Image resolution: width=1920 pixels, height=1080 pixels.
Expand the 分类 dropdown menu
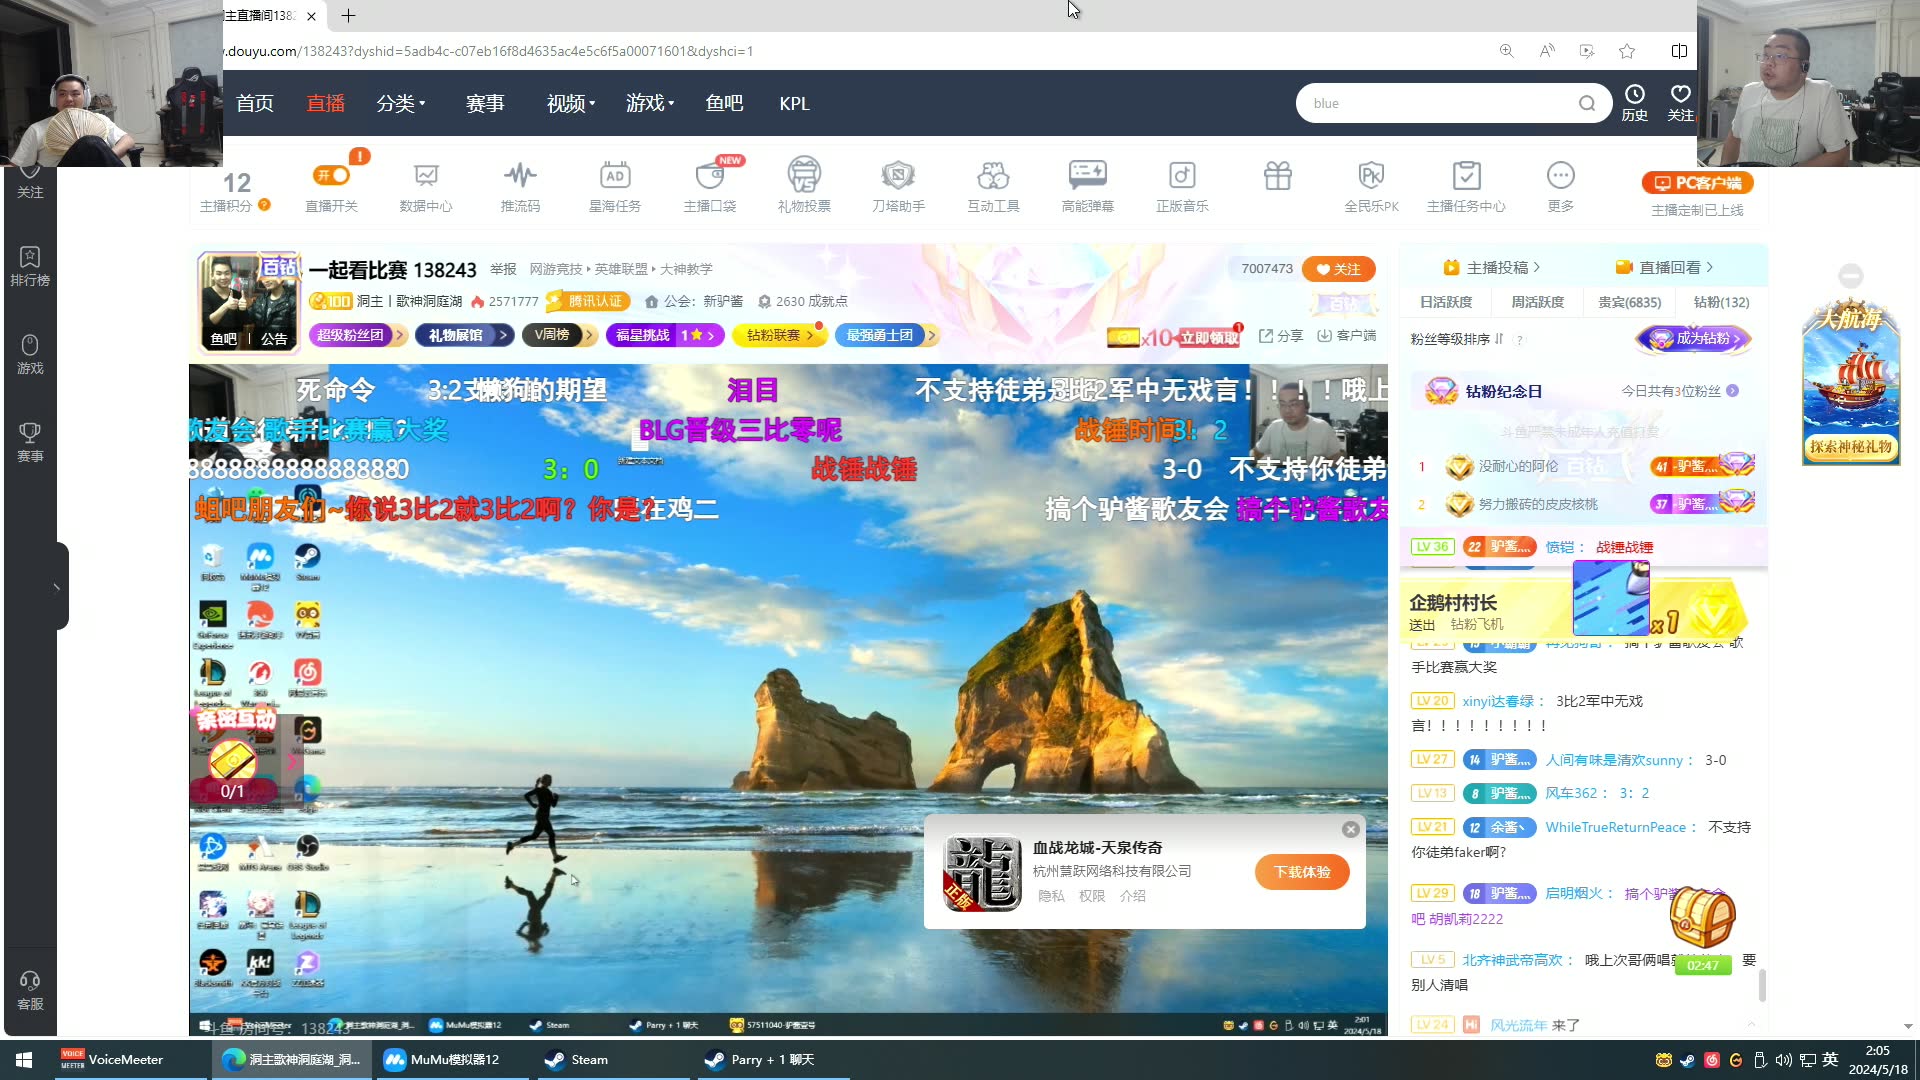click(400, 103)
